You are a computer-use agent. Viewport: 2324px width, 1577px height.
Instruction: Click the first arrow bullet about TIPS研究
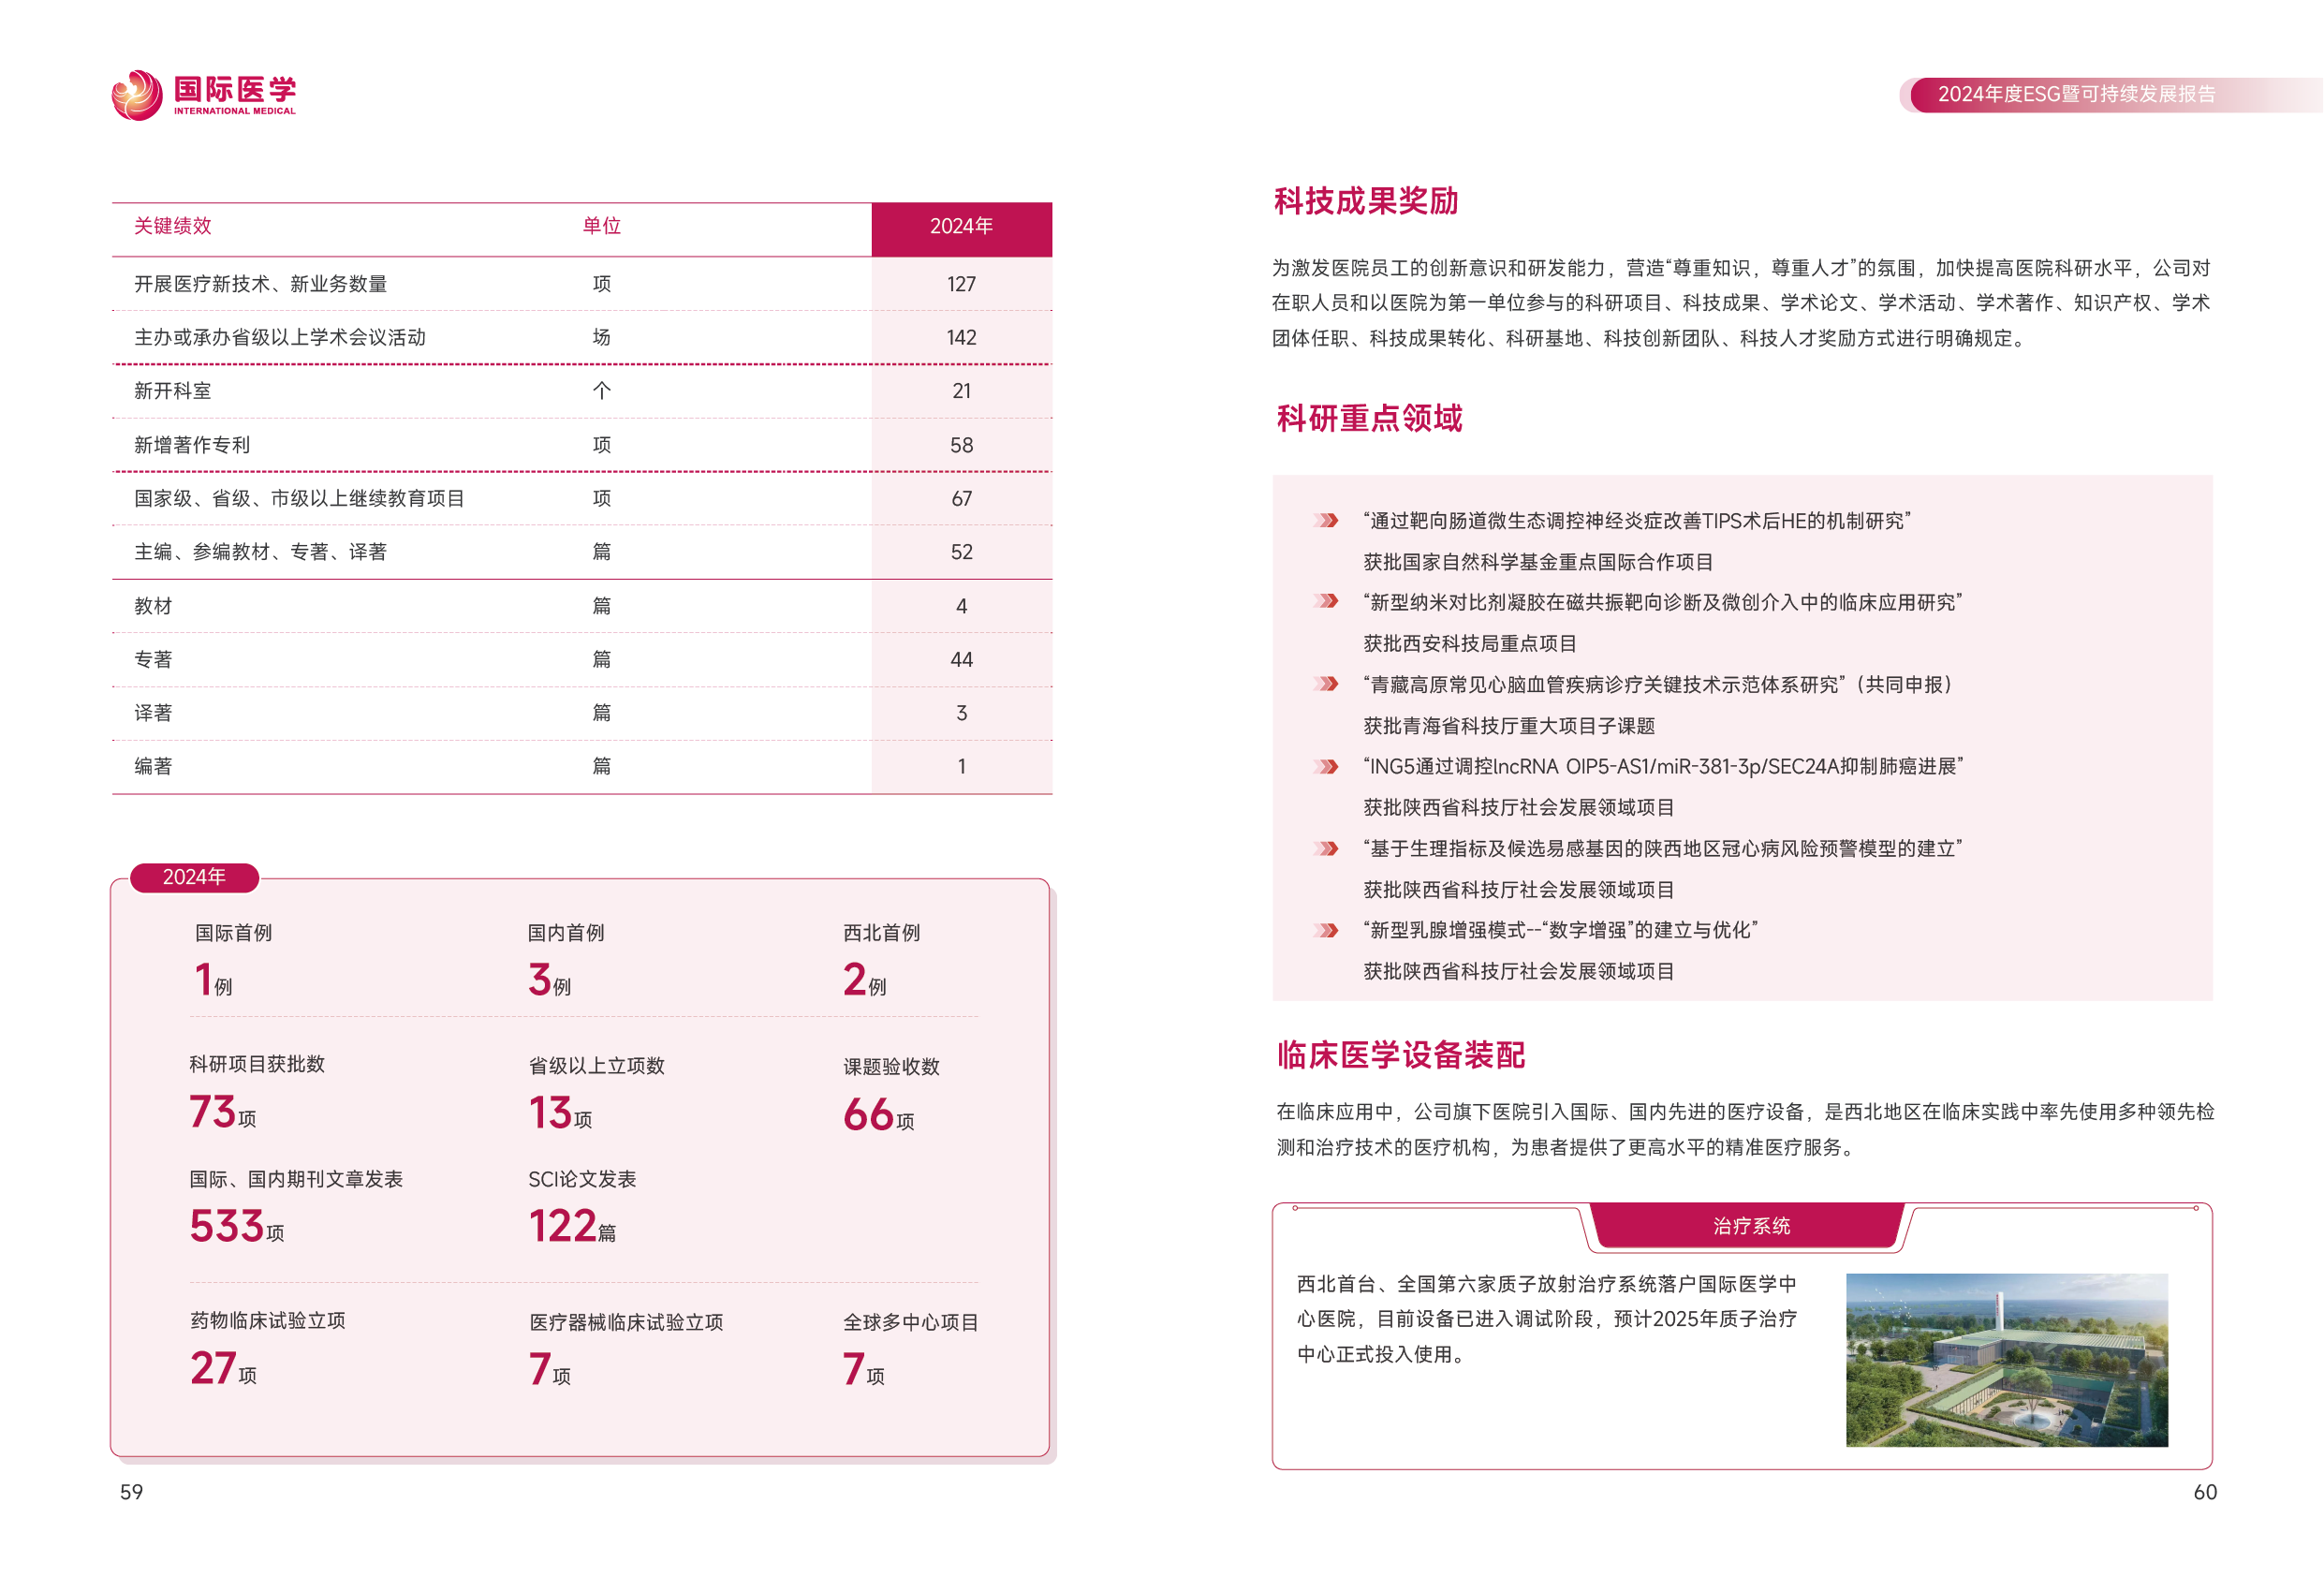tap(1326, 520)
